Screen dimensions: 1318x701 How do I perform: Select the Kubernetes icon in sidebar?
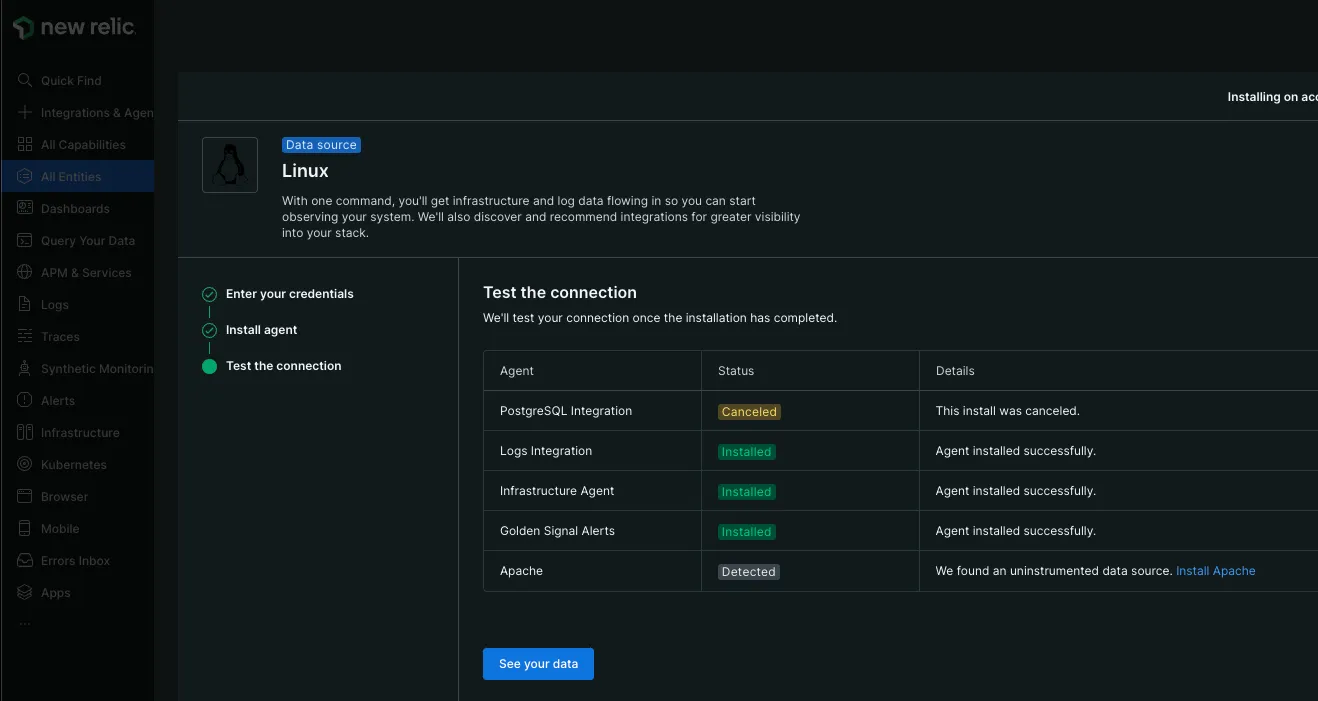(x=25, y=464)
